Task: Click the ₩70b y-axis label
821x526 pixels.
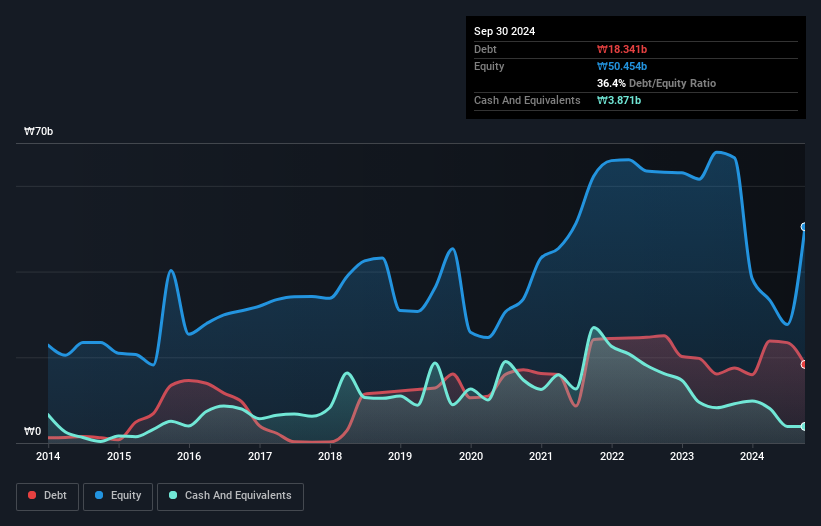Action: coord(38,131)
